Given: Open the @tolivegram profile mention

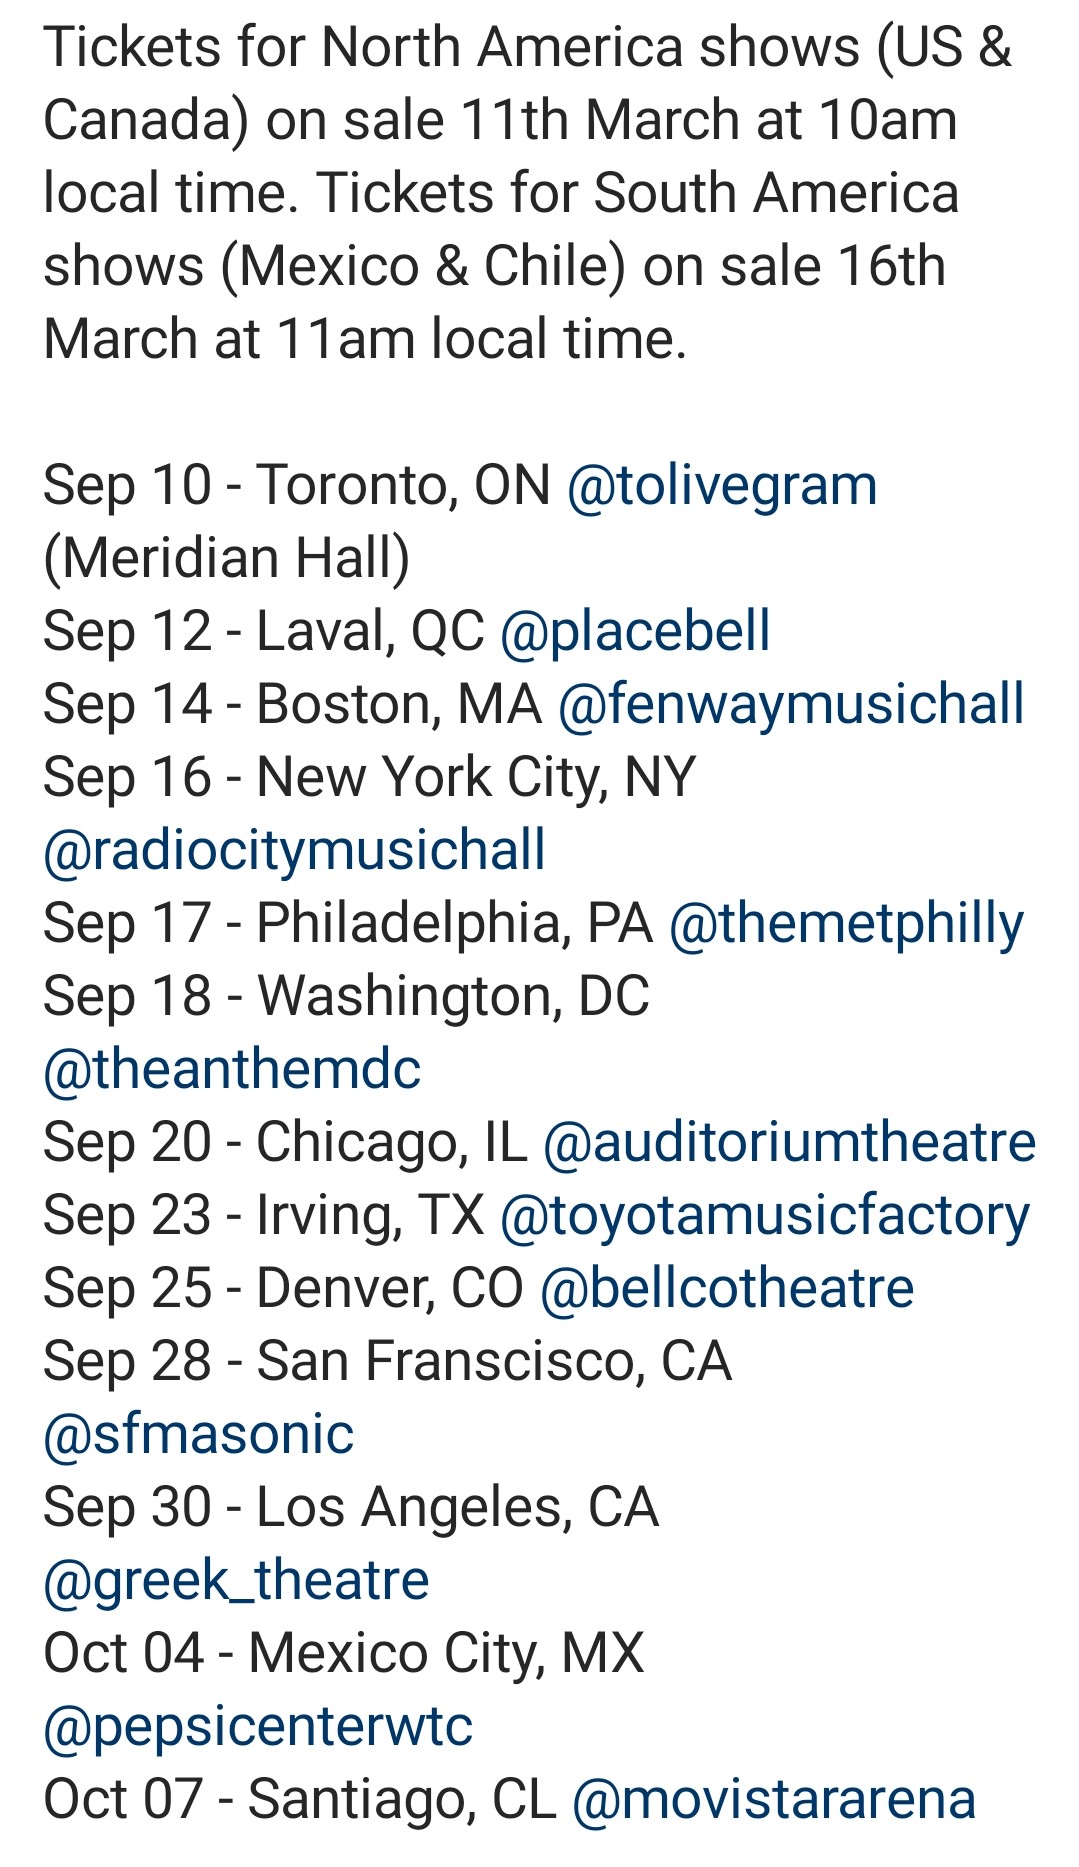Looking at the screenshot, I should click(721, 486).
